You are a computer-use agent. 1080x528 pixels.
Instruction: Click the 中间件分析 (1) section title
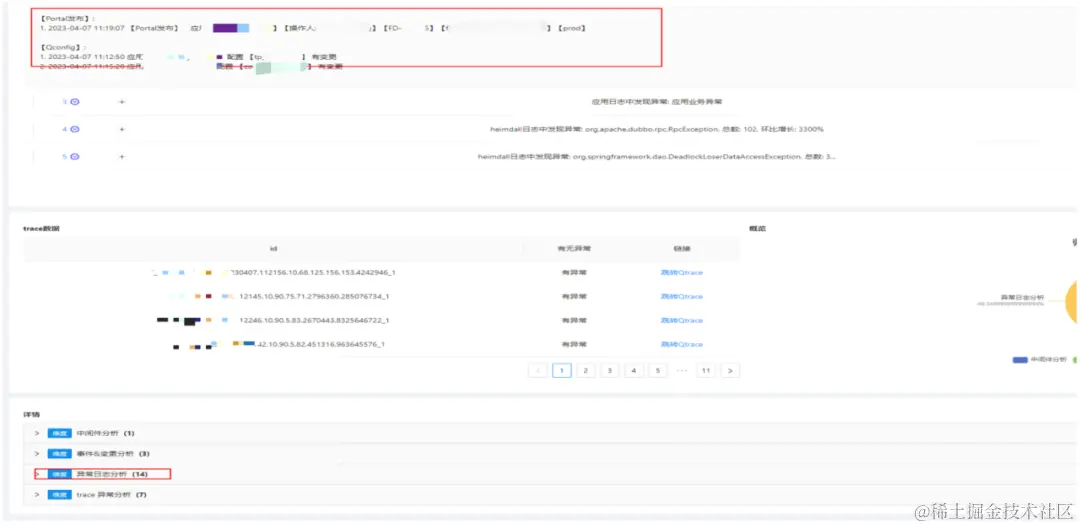click(105, 433)
